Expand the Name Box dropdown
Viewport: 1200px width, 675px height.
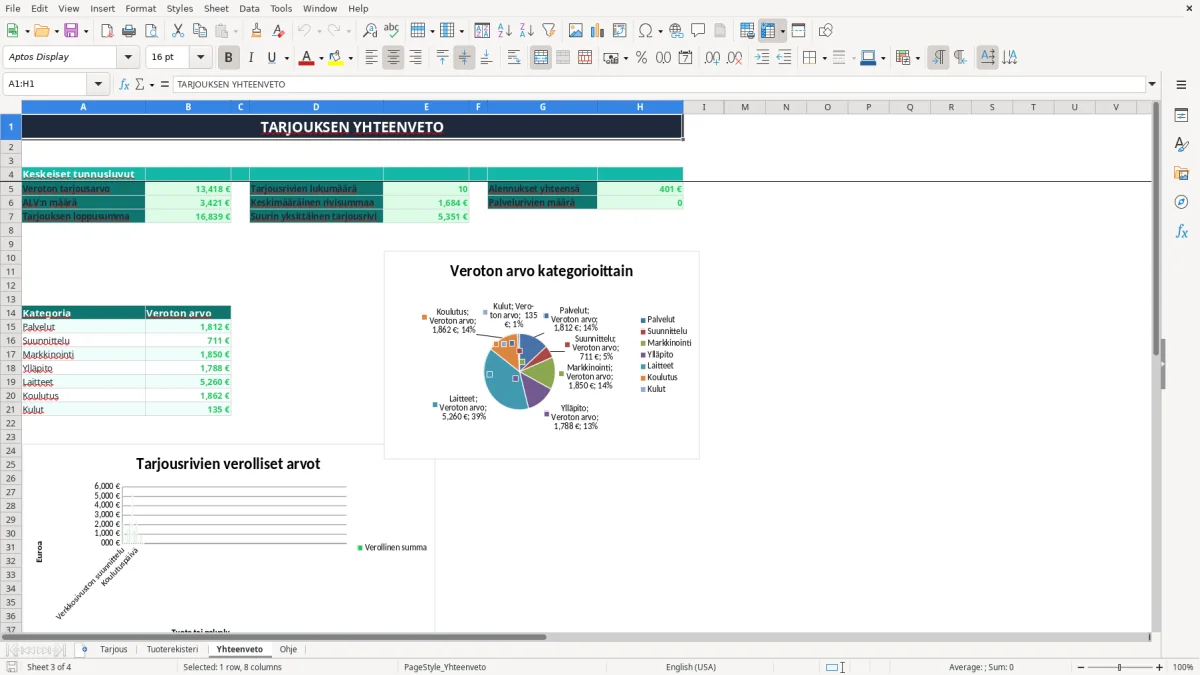coord(98,84)
